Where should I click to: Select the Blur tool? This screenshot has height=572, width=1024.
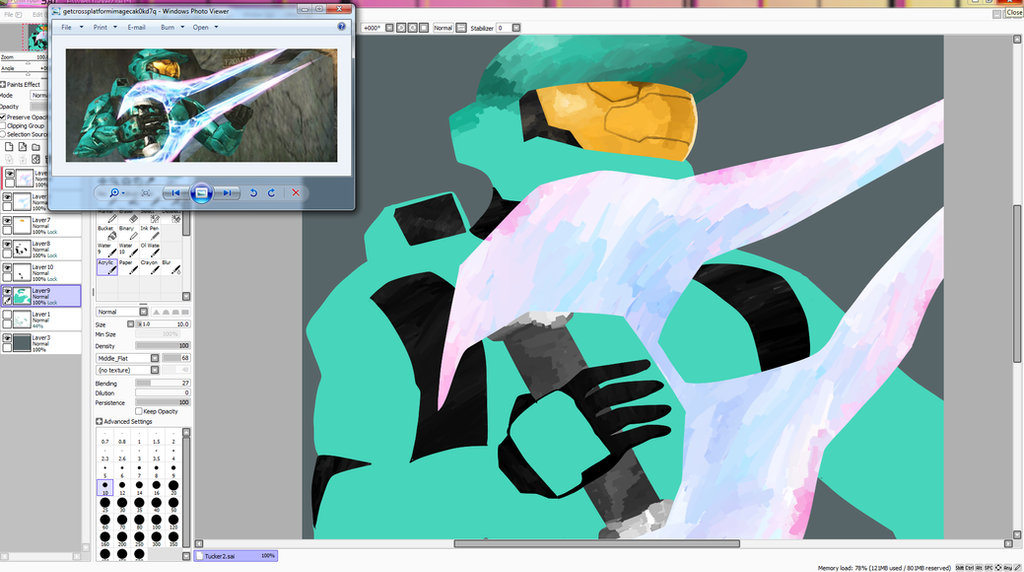point(171,266)
